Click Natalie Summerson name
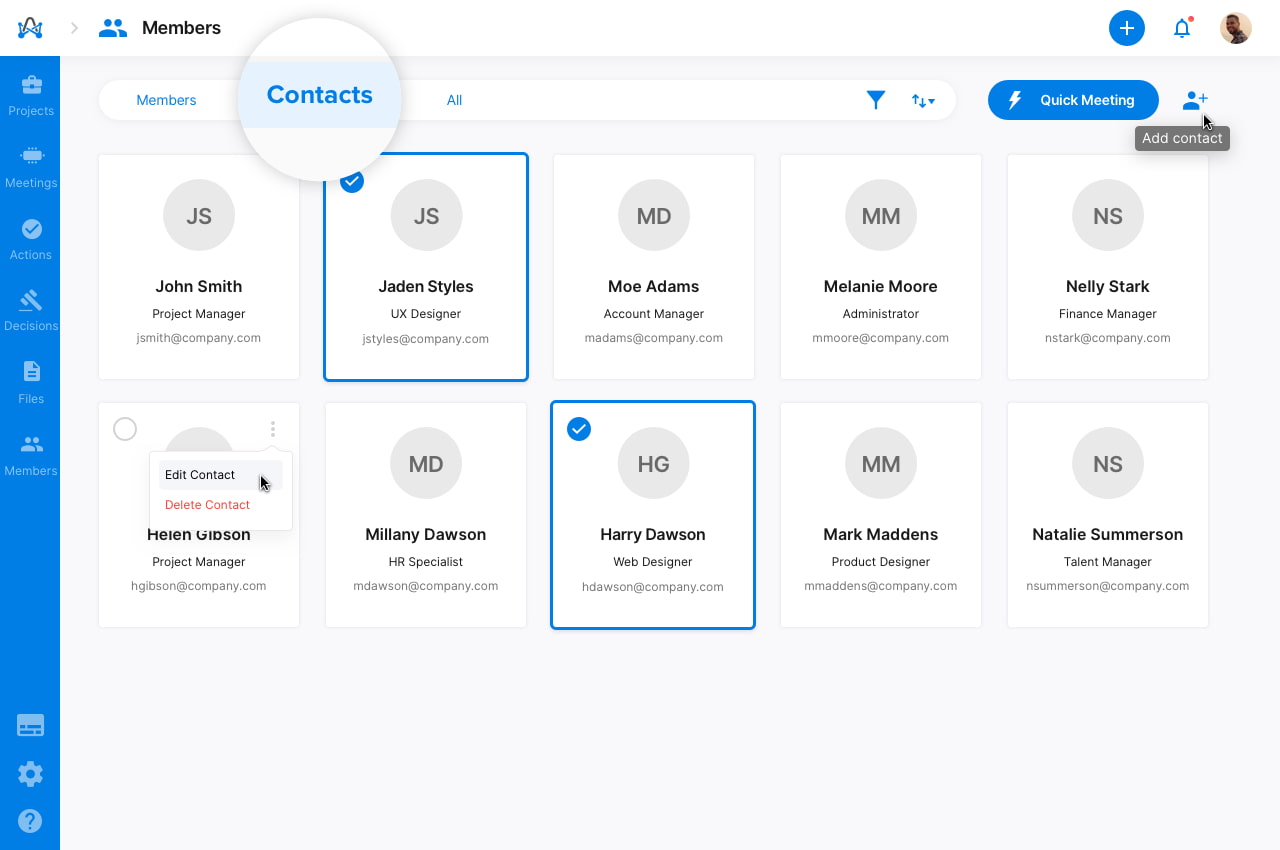The image size is (1280, 850). pyautogui.click(x=1108, y=534)
